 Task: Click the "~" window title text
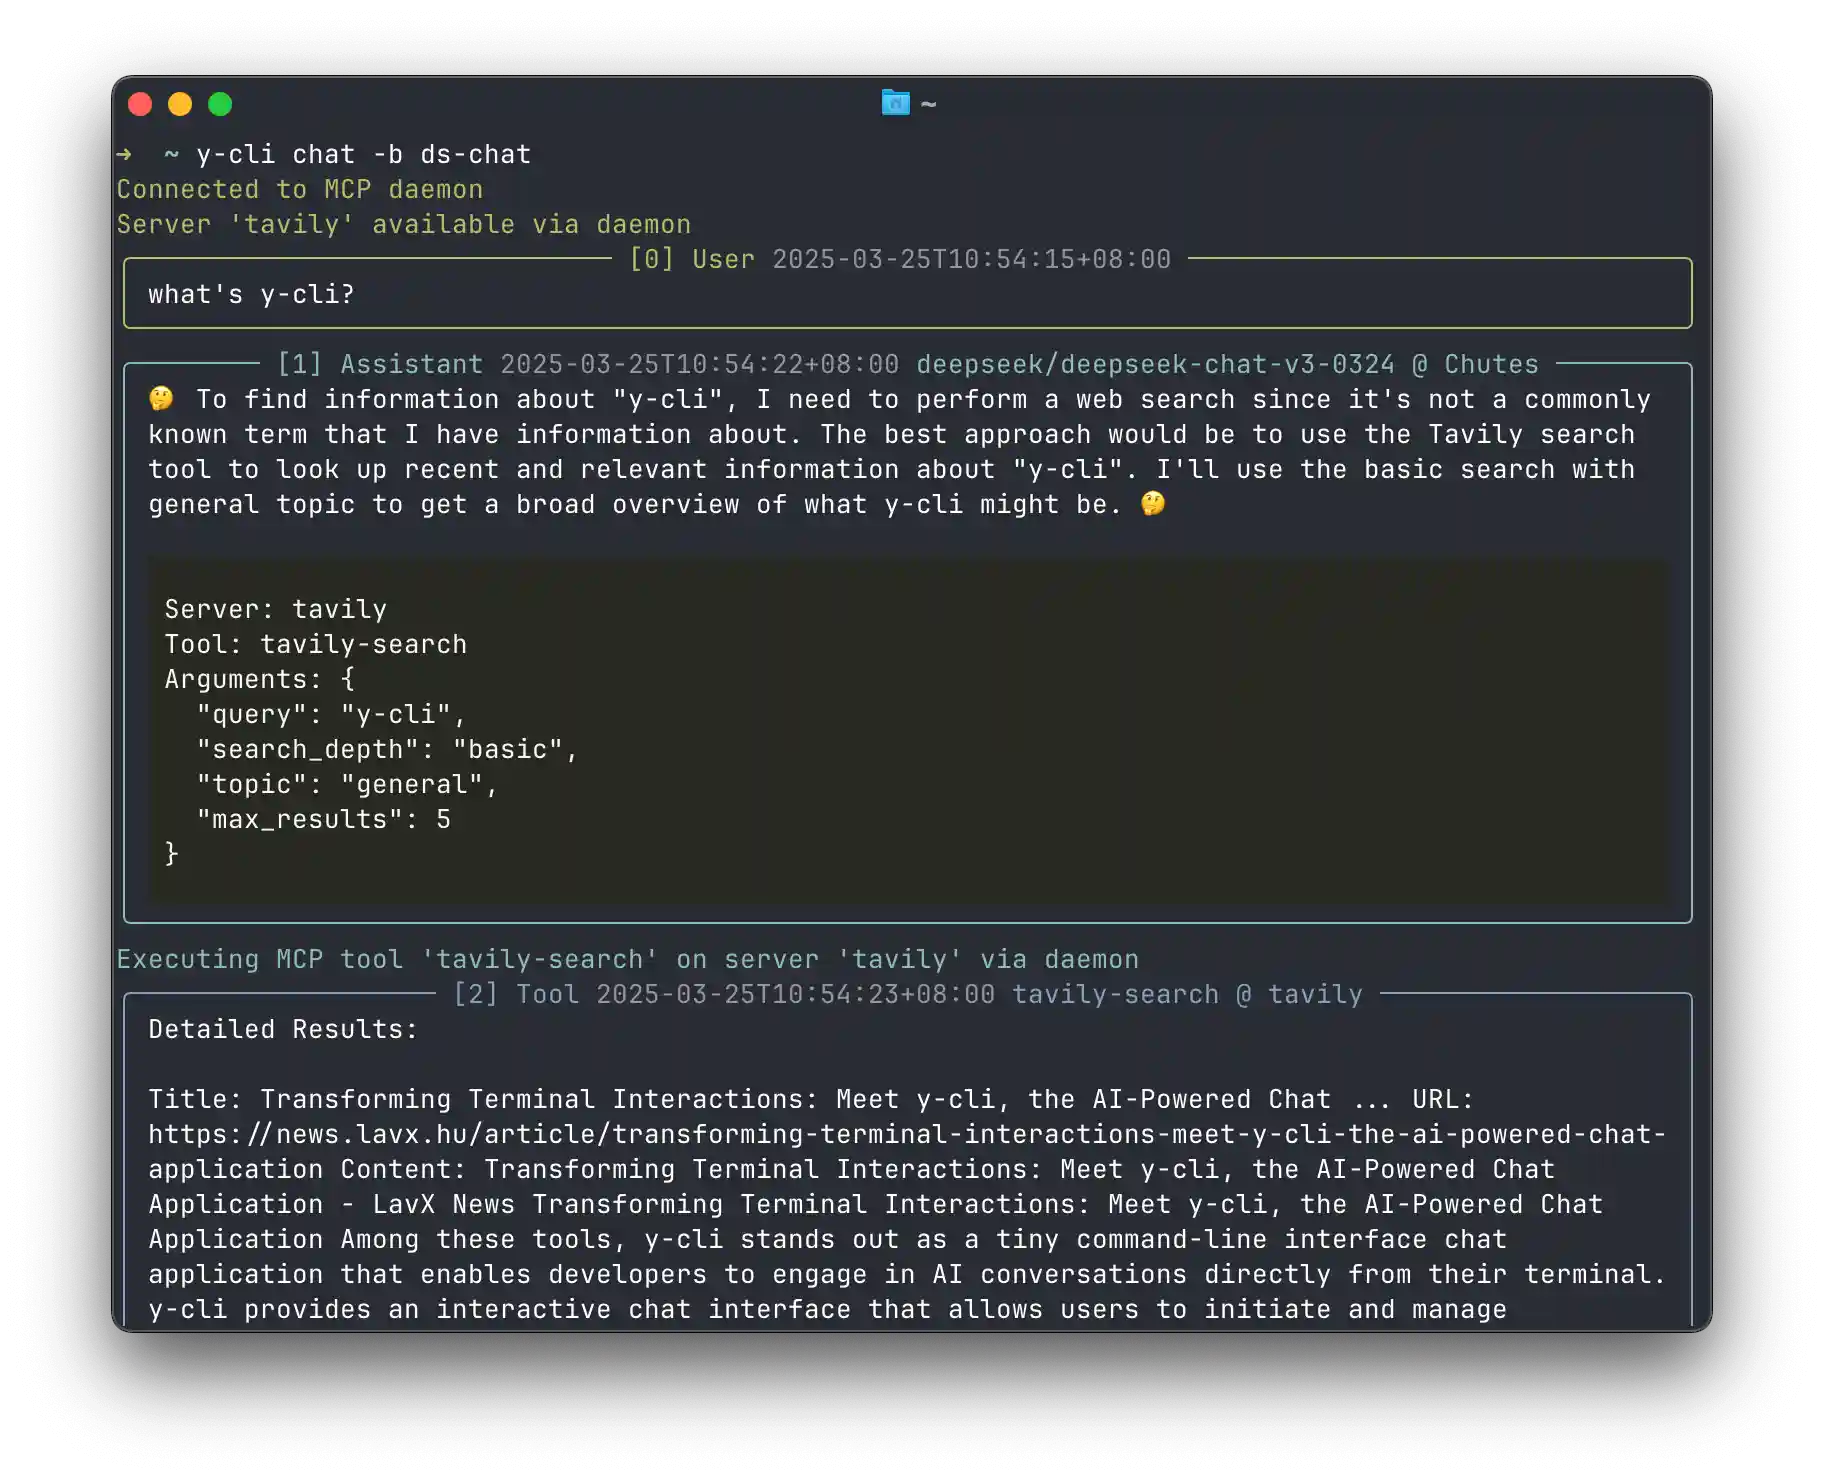929,104
